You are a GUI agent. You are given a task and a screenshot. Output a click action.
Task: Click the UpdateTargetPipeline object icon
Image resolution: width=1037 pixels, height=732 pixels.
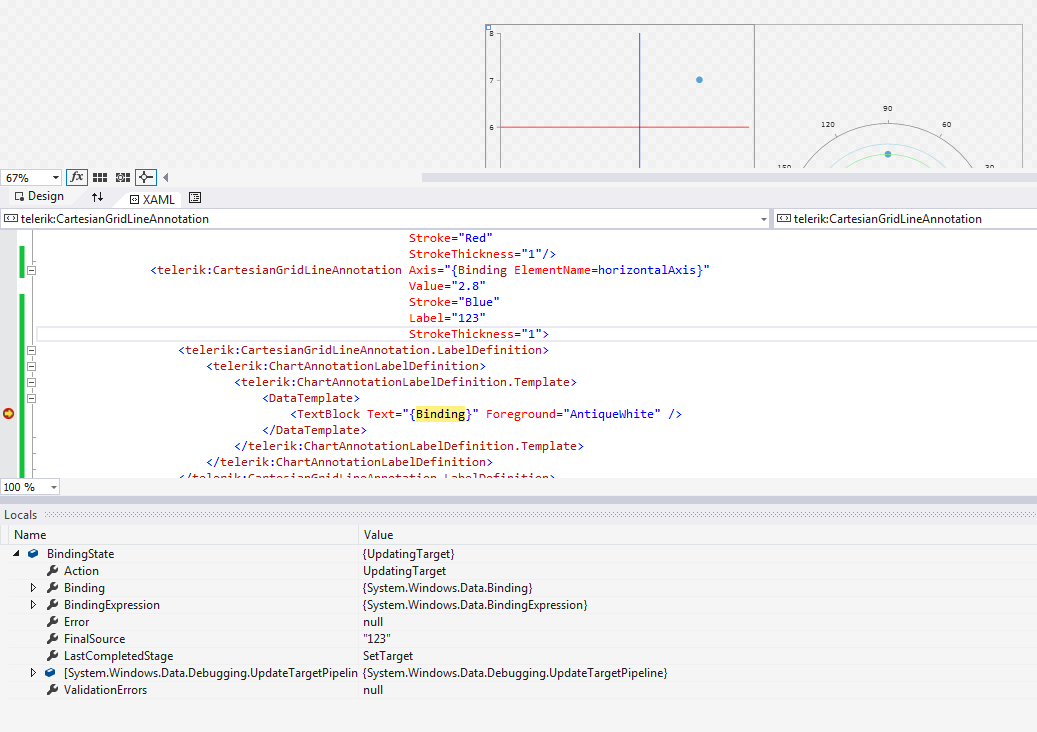(x=50, y=672)
